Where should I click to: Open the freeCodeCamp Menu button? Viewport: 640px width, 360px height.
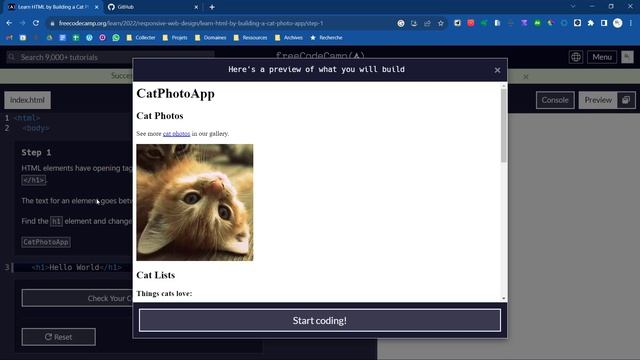pyautogui.click(x=602, y=57)
